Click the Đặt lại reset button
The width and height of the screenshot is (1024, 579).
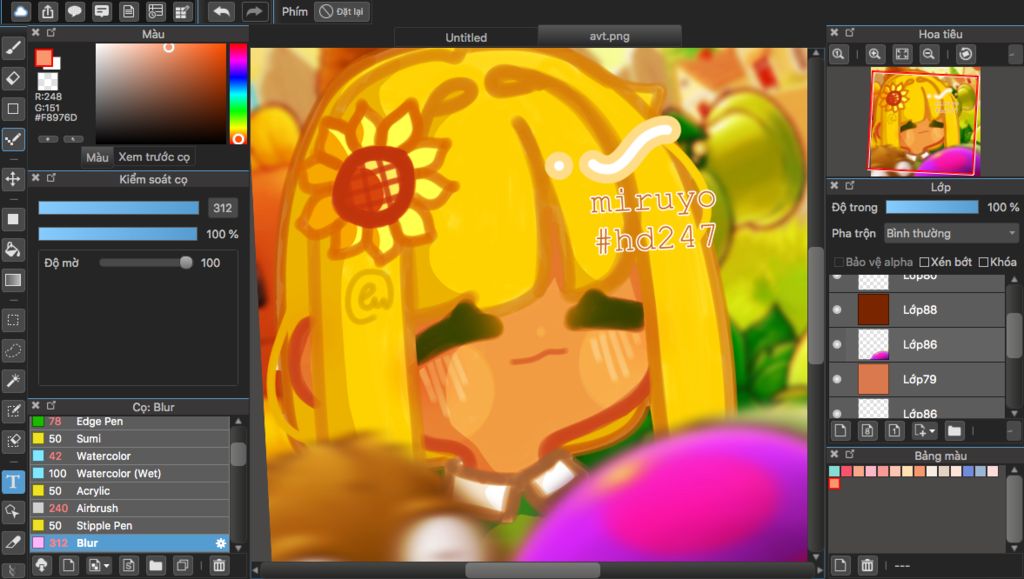(x=342, y=11)
